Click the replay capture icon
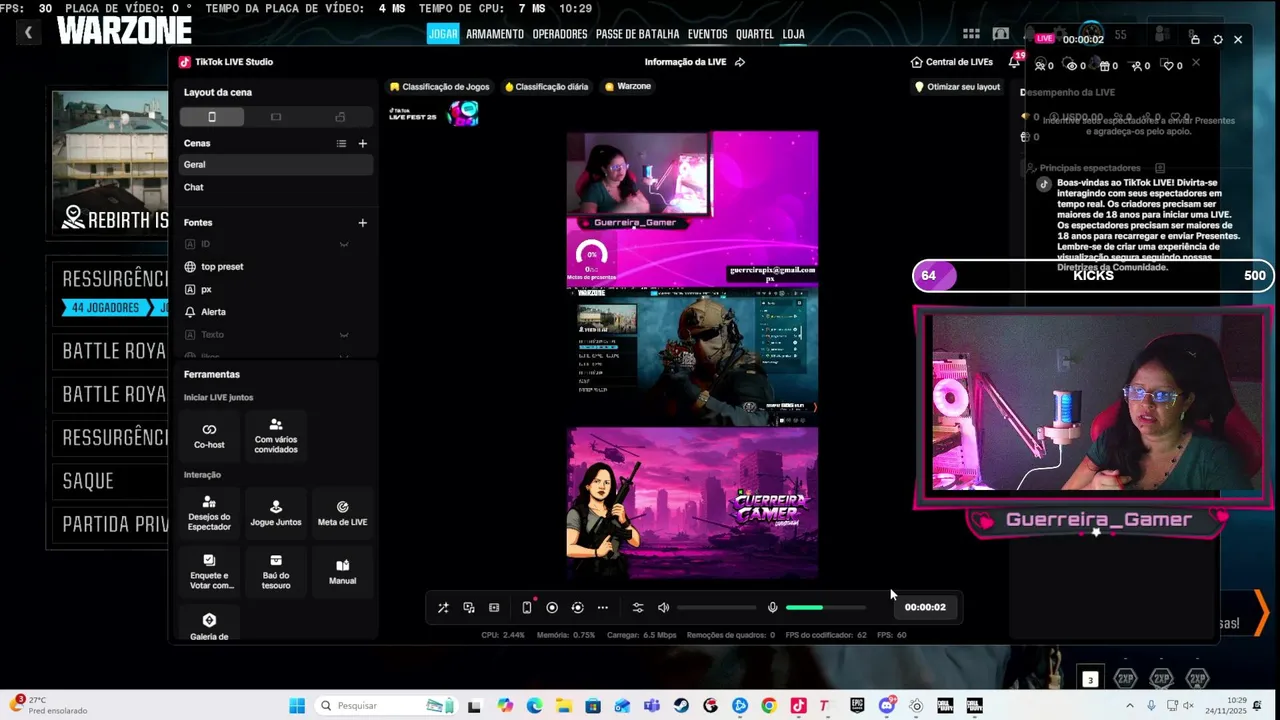Viewport: 1280px width, 720px height. 577,608
